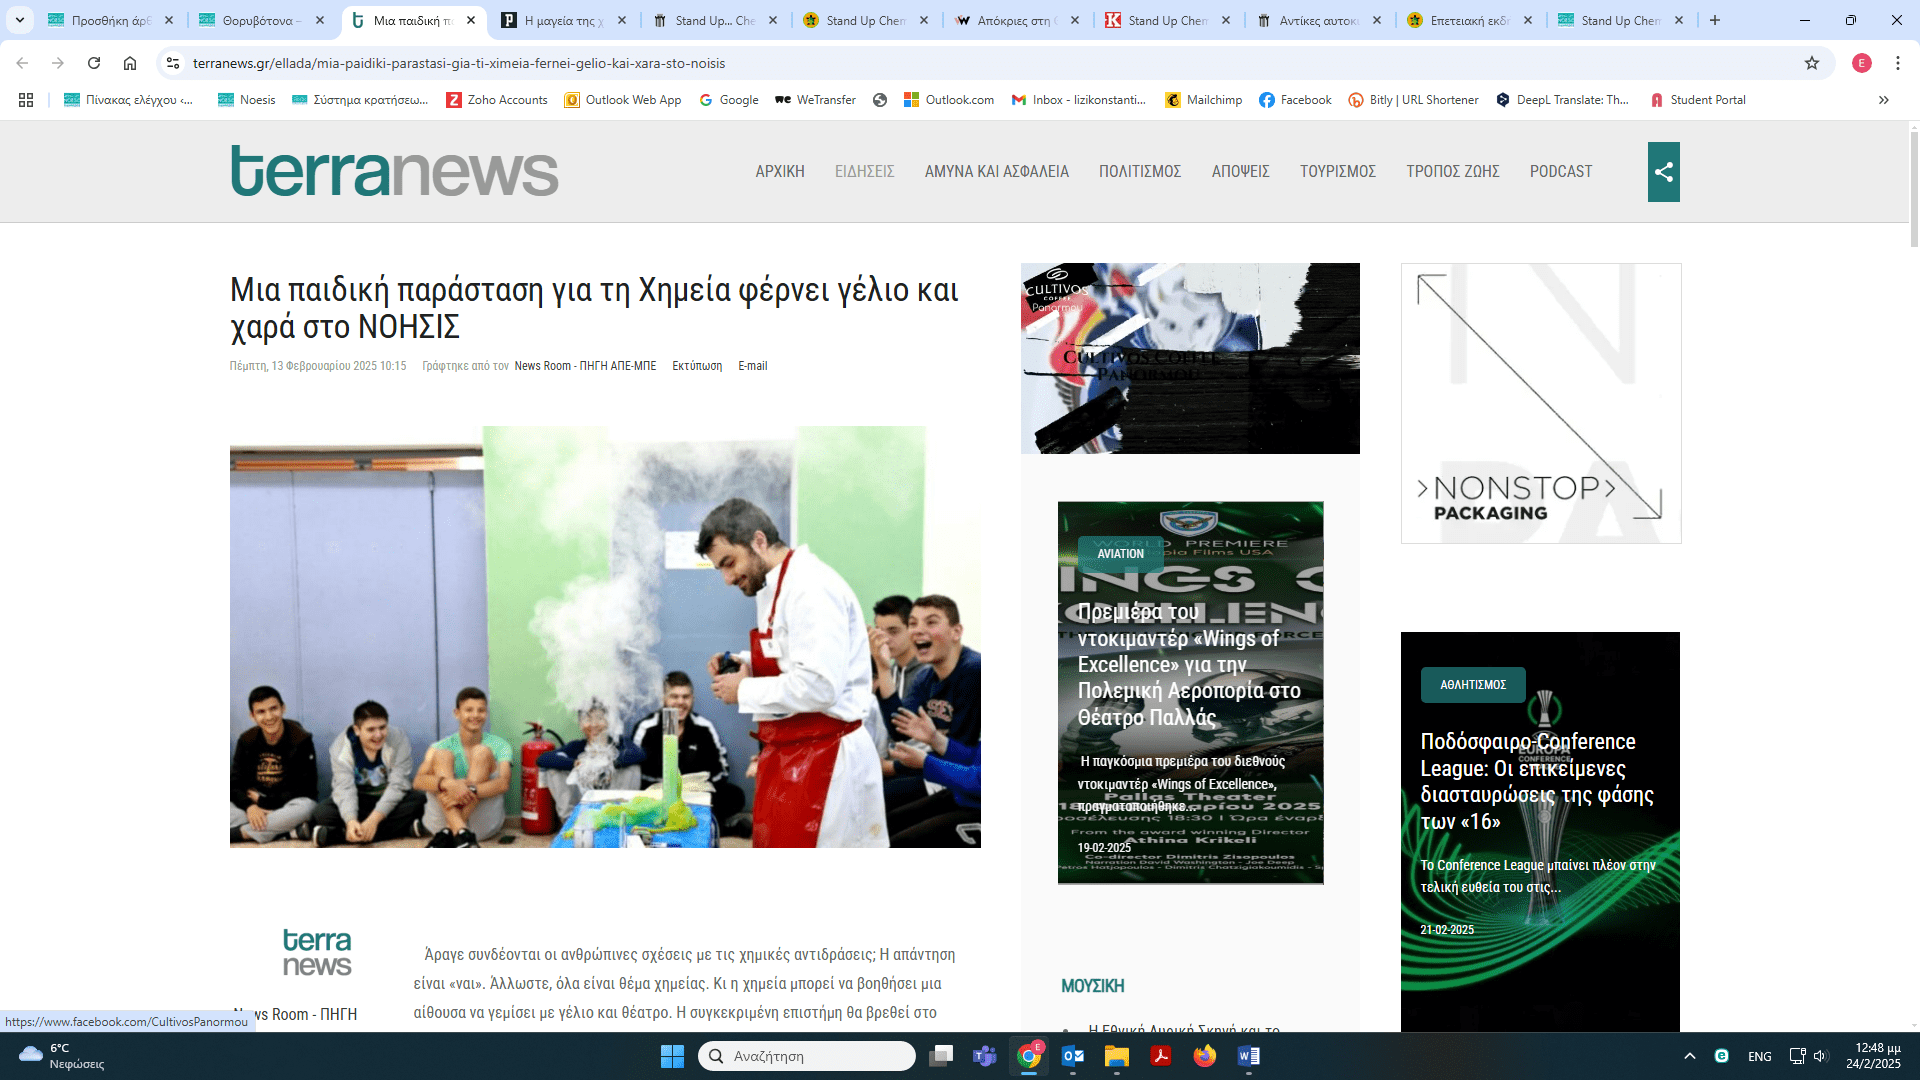Open the NONSTOP Packaging ad banner
Image resolution: width=1920 pixels, height=1080 pixels.
(x=1540, y=403)
